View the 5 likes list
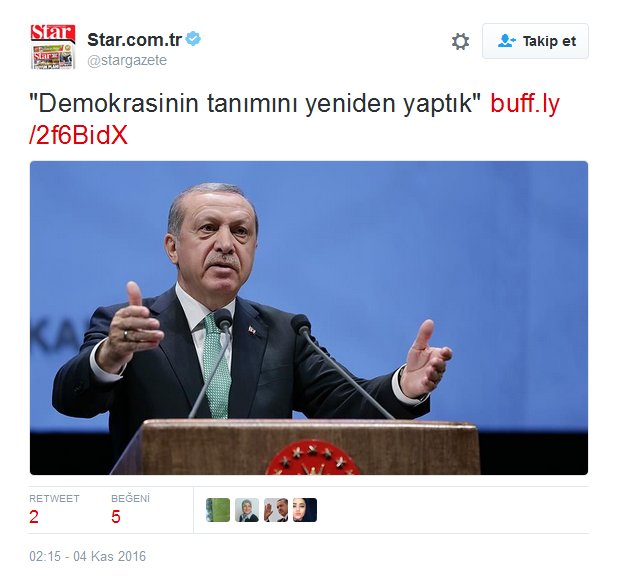 (x=116, y=517)
